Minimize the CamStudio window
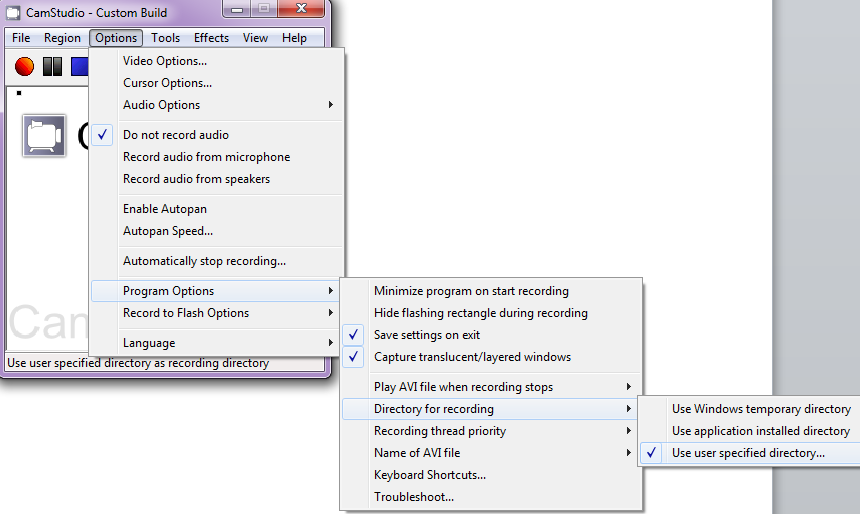Image resolution: width=860 pixels, height=514 pixels. 237,9
